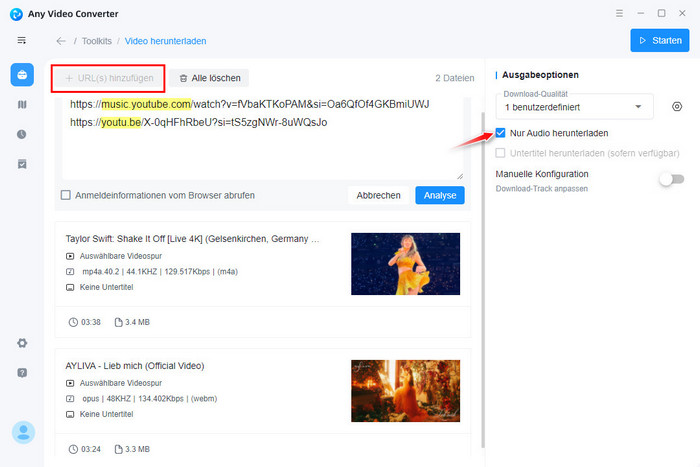Collapse the sidebar with the menu toggle icon
700x467 pixels.
(x=21, y=41)
